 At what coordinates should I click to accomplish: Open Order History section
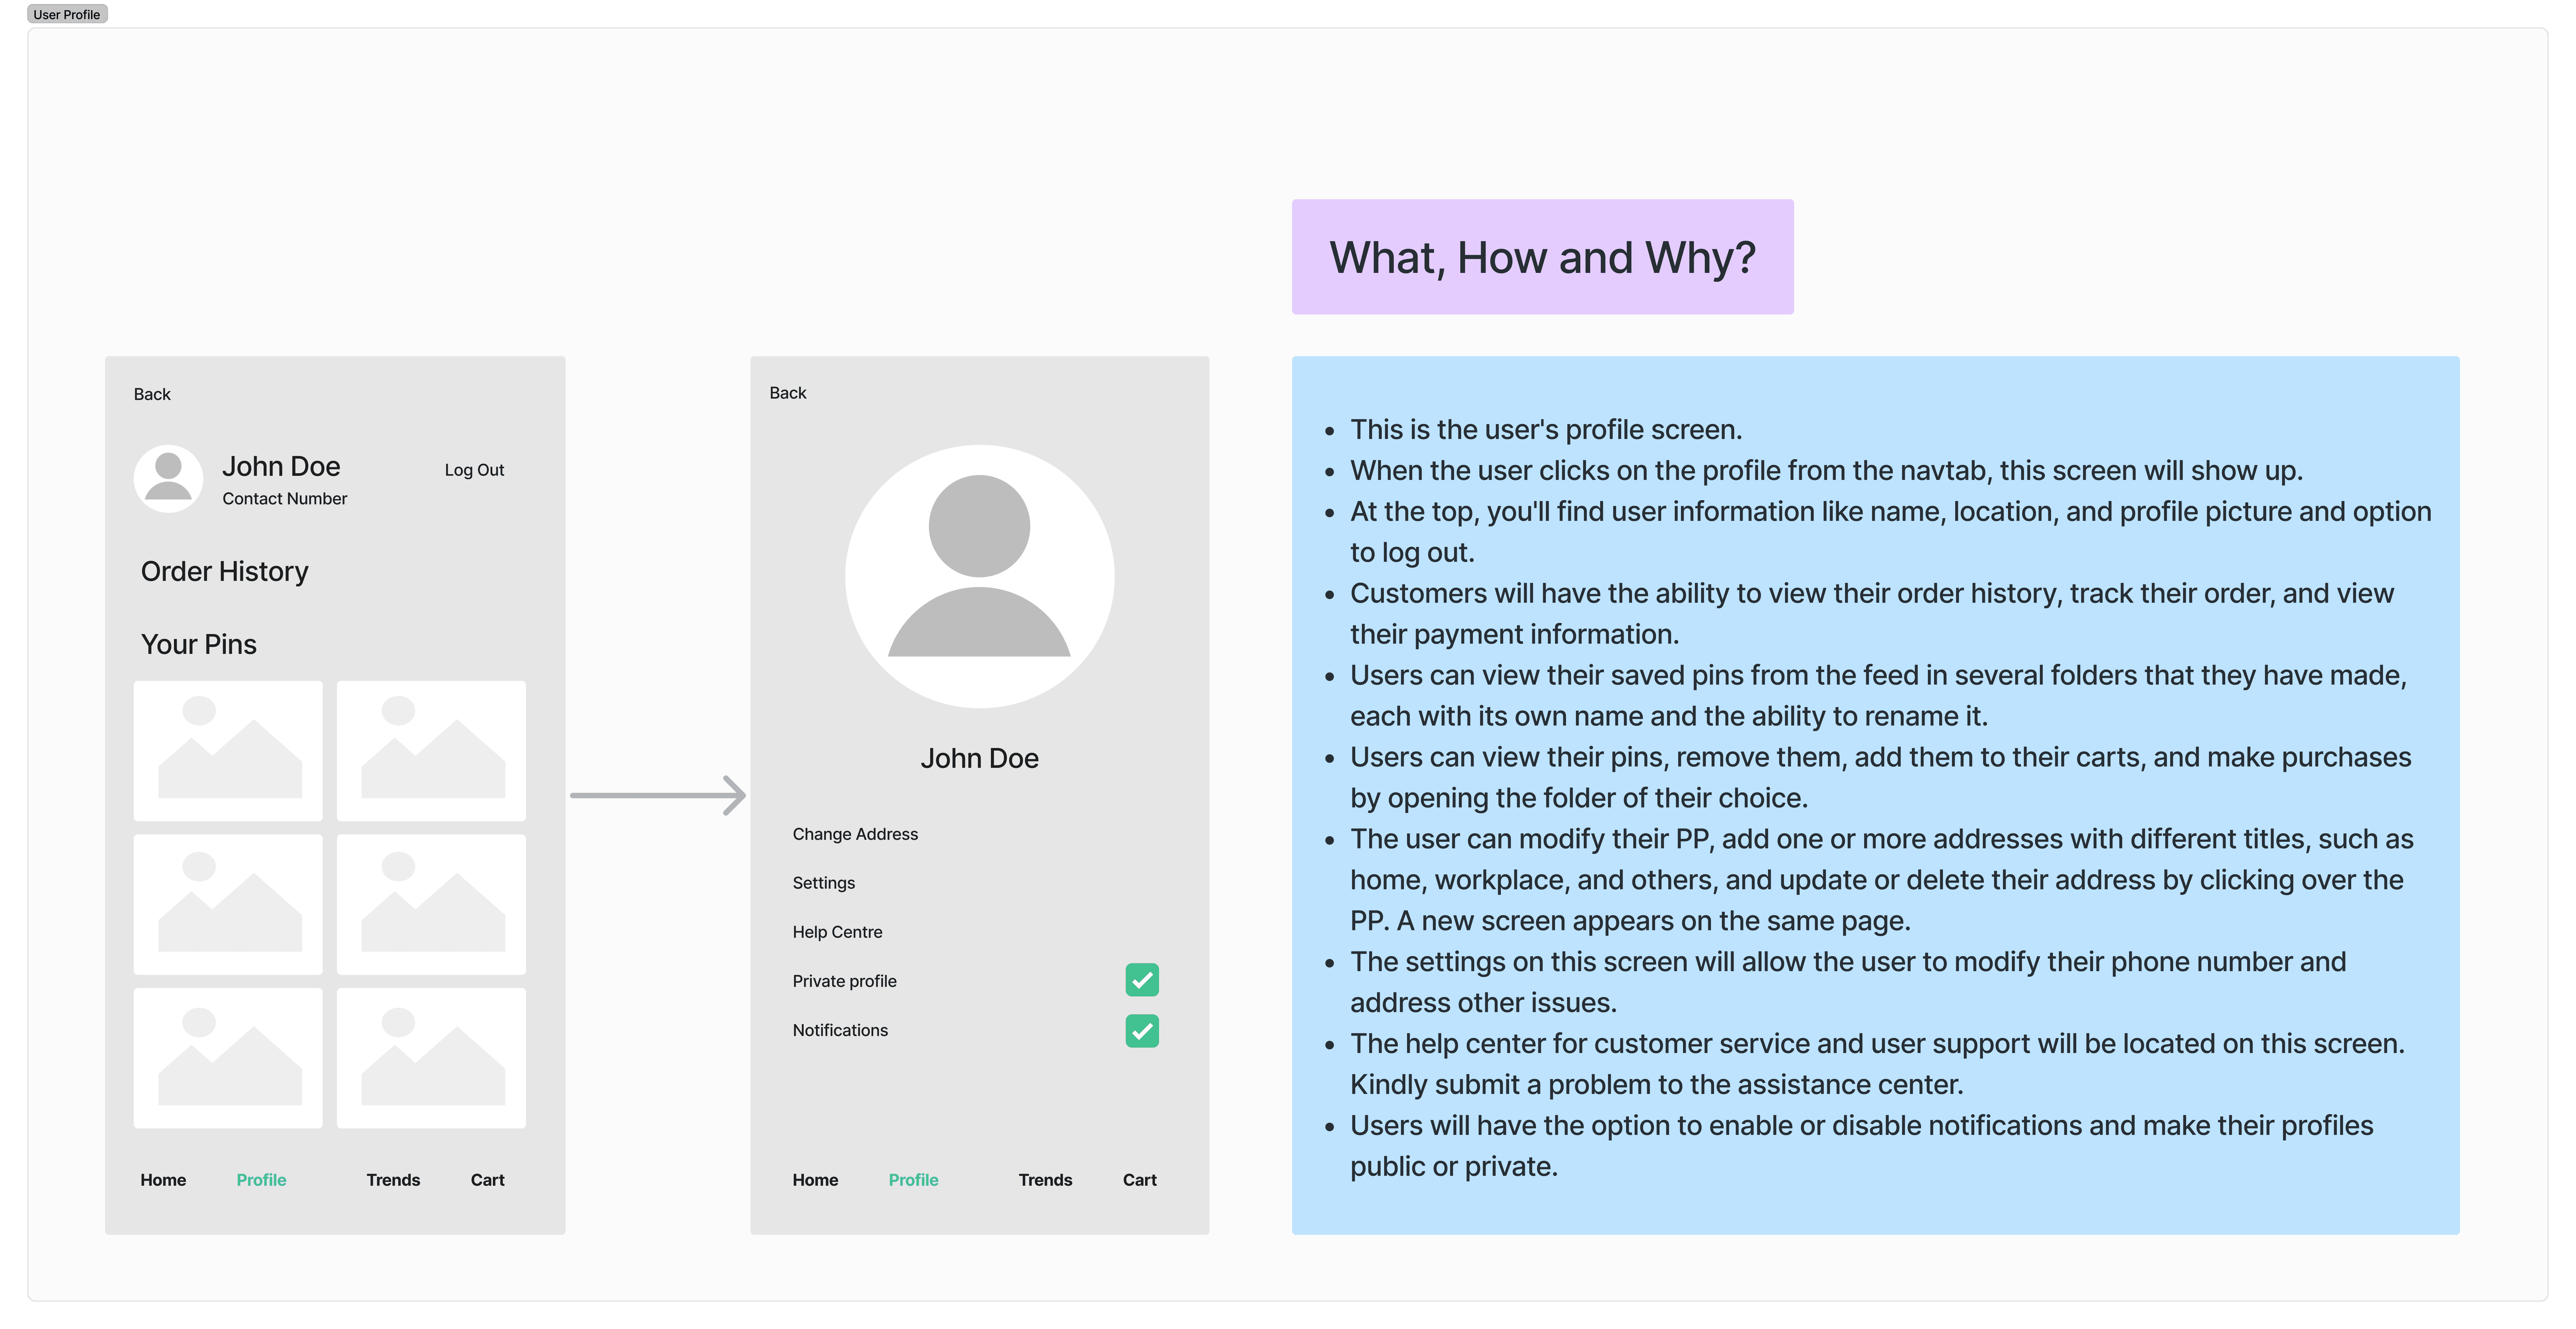coord(225,571)
